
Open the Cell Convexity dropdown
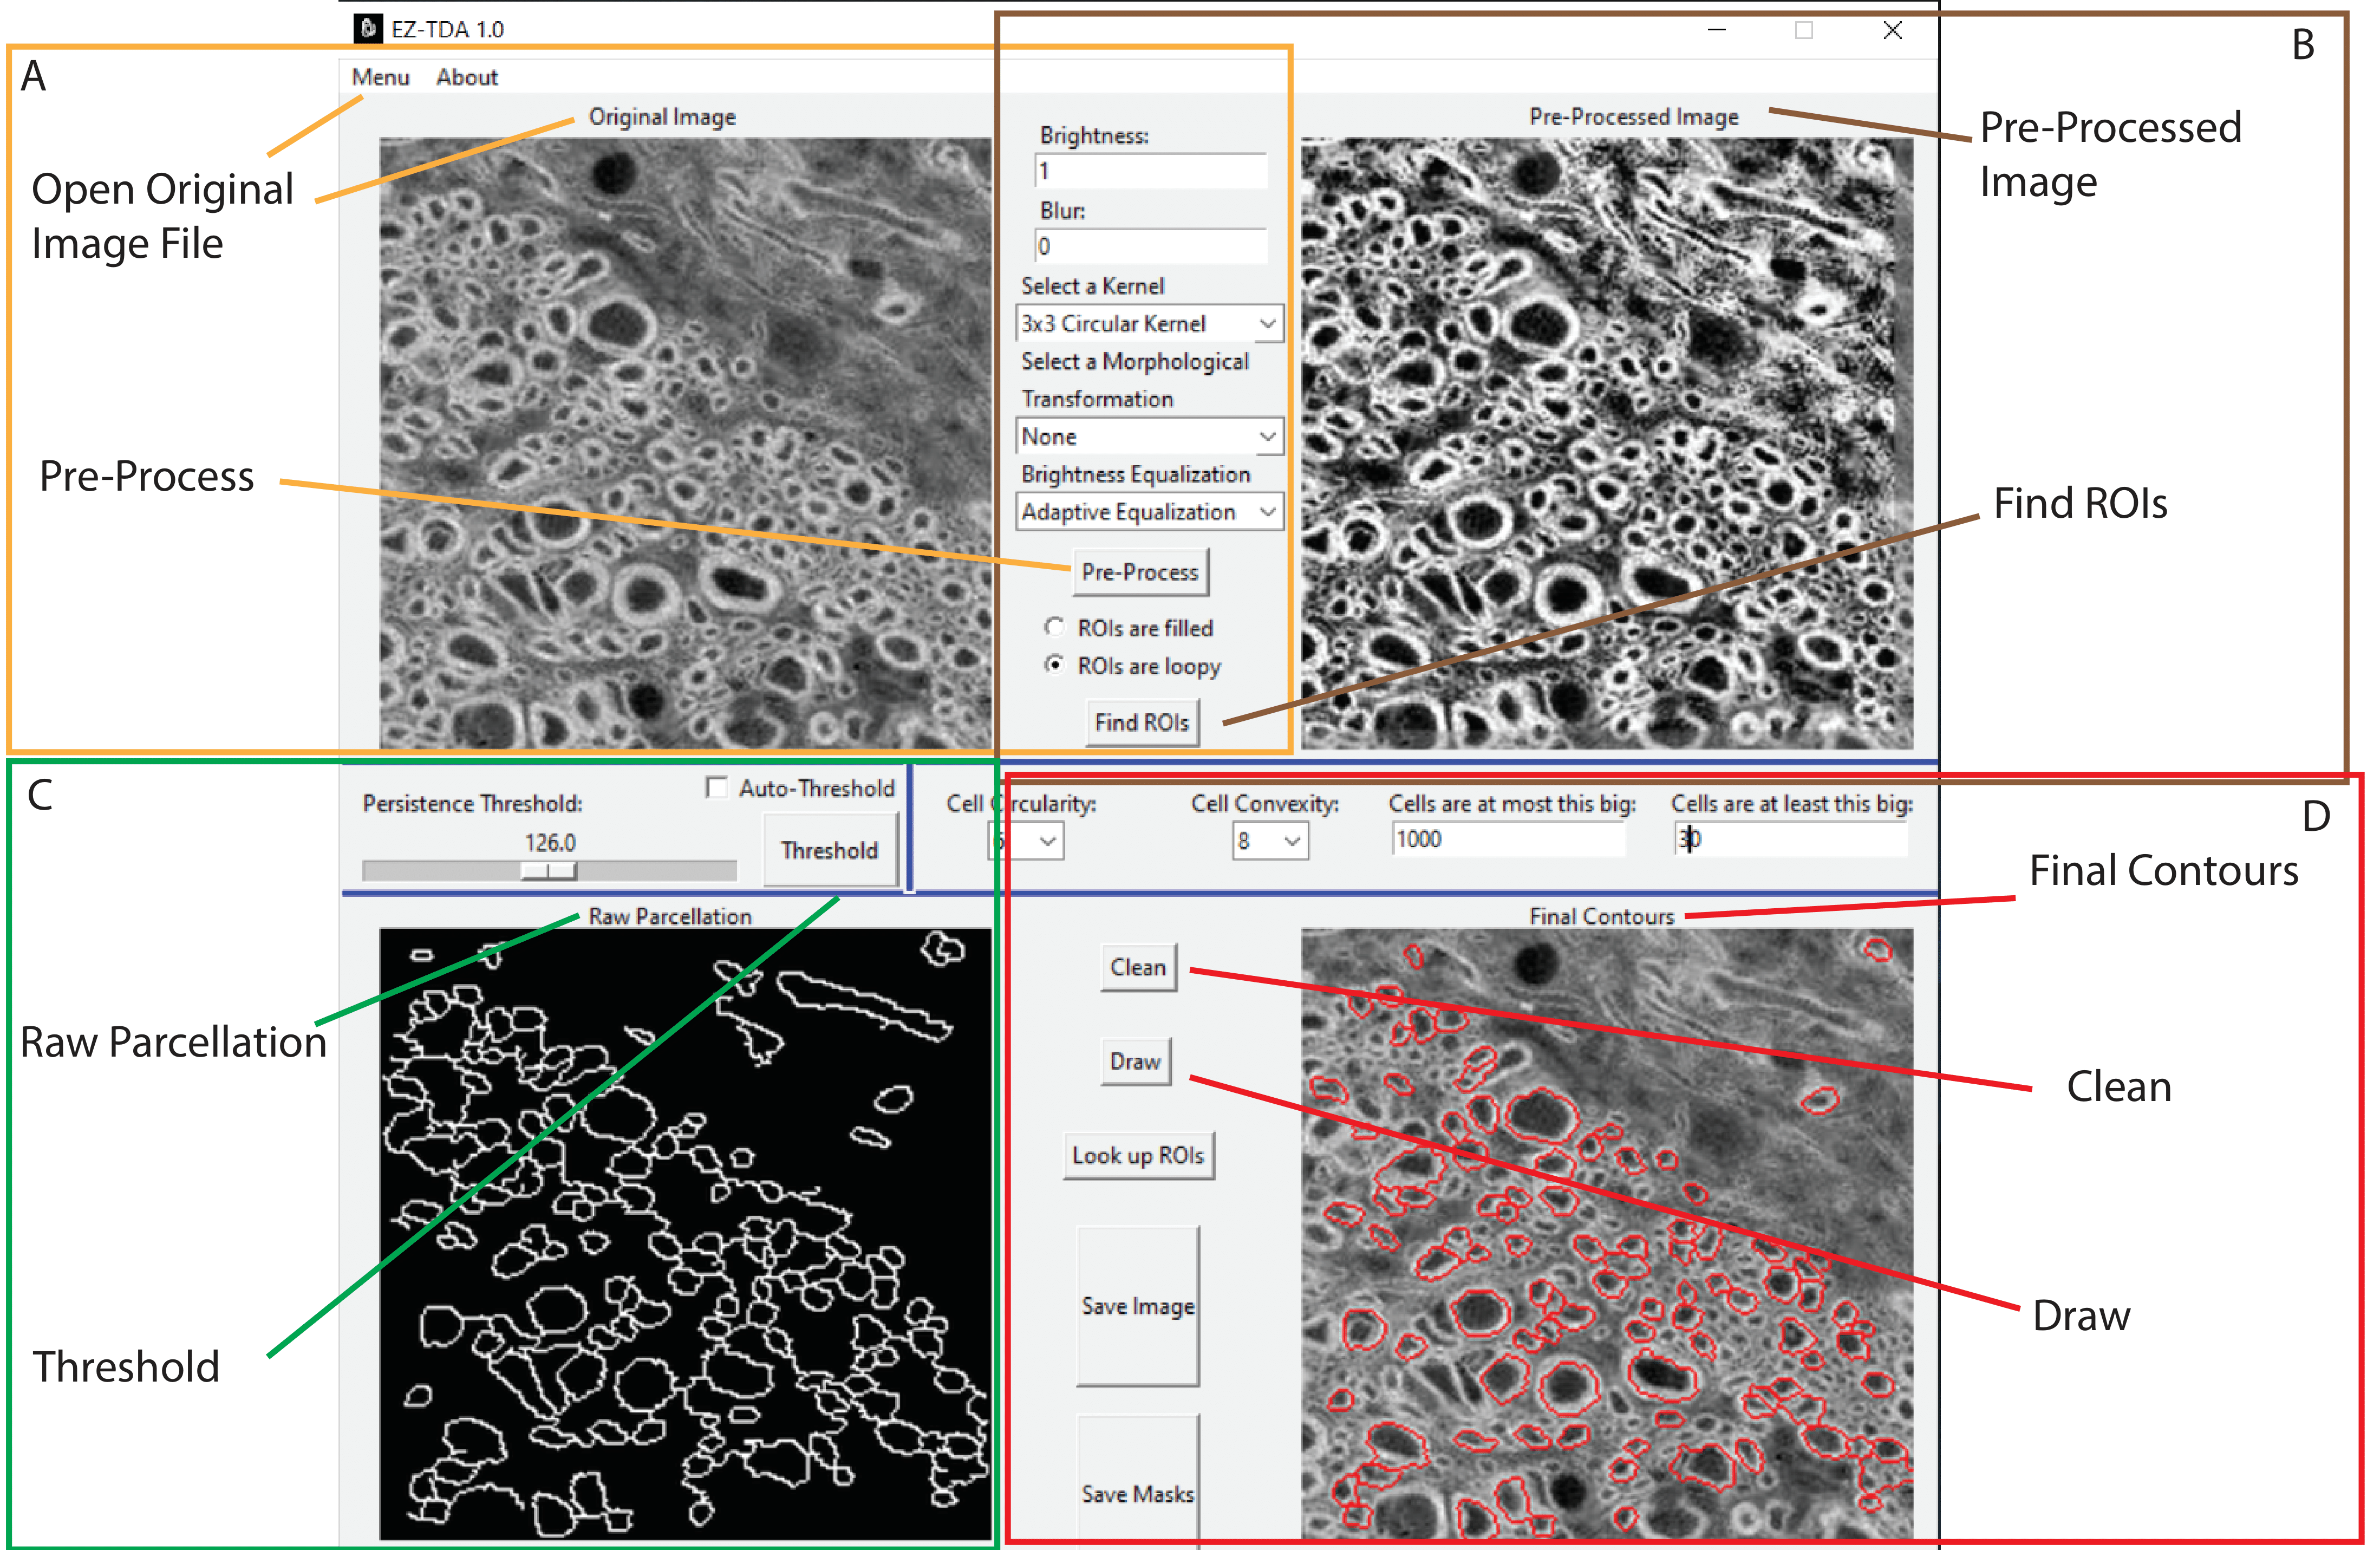point(1270,840)
